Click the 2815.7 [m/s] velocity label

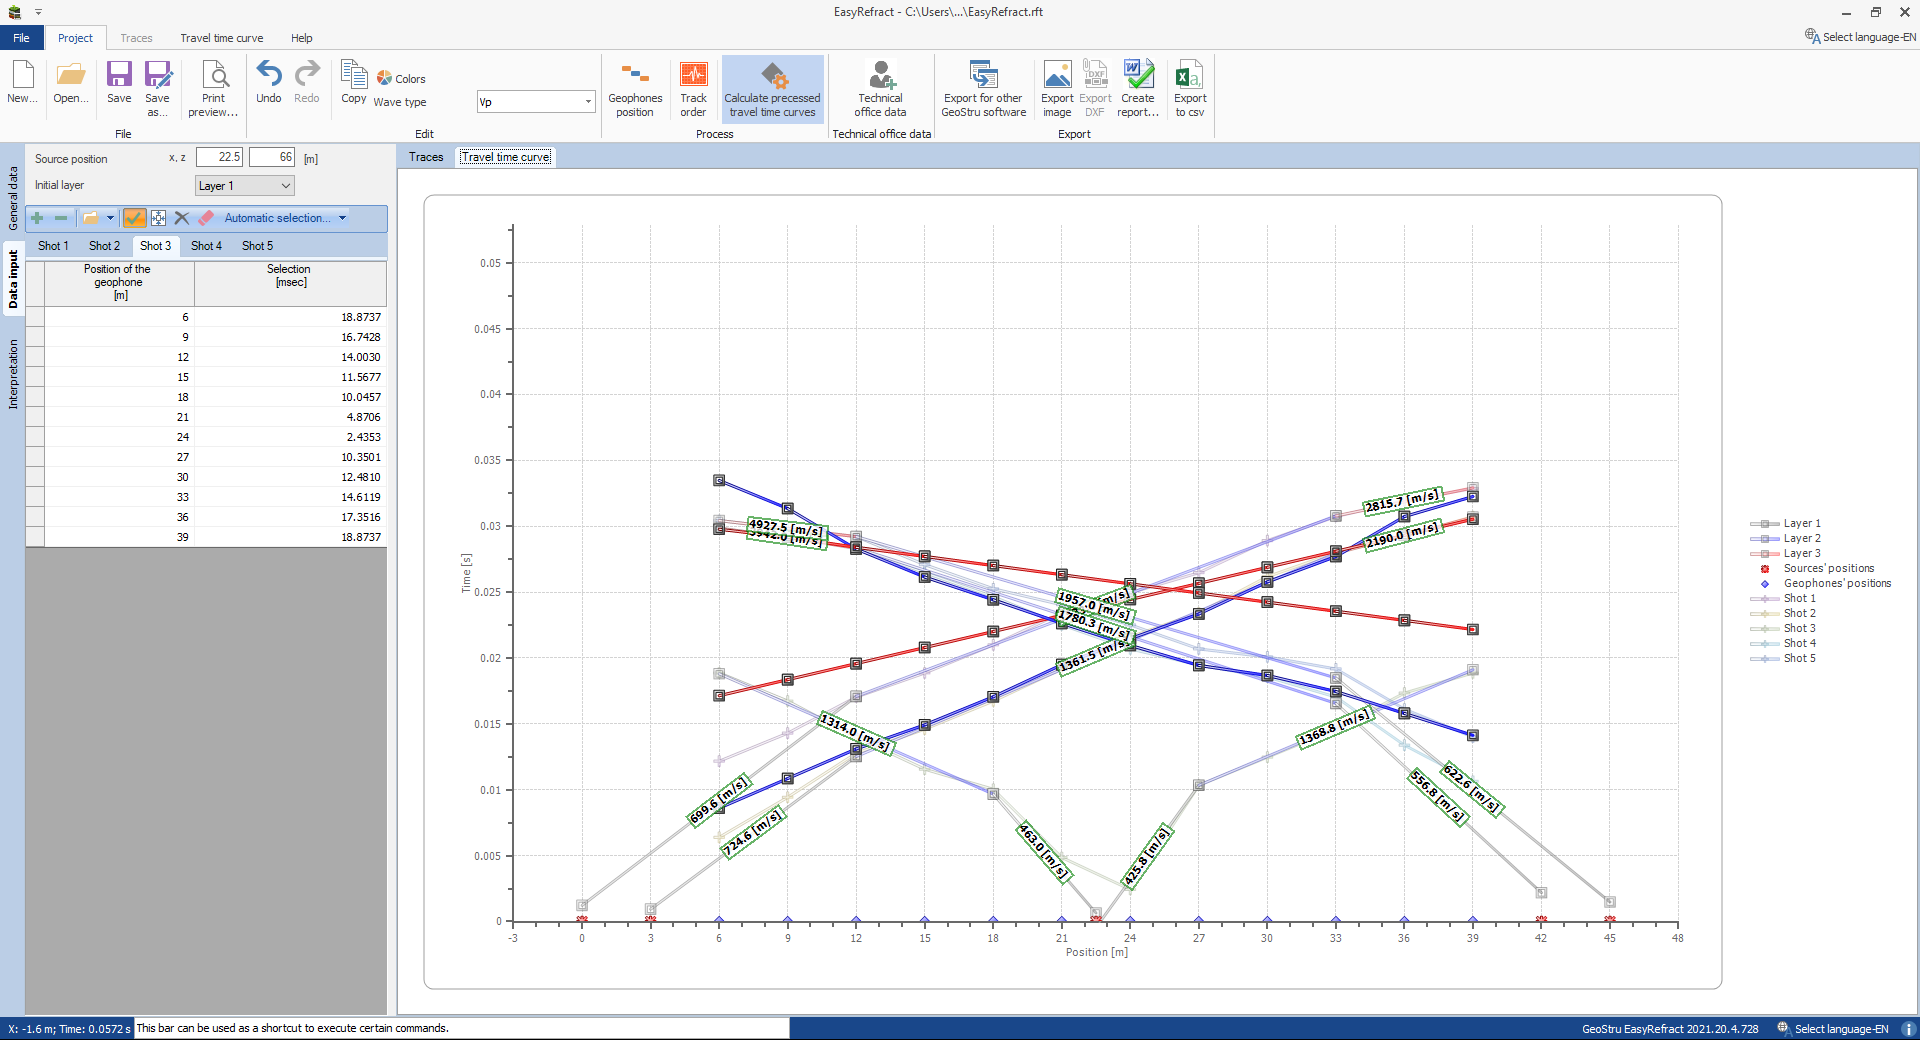(1402, 501)
